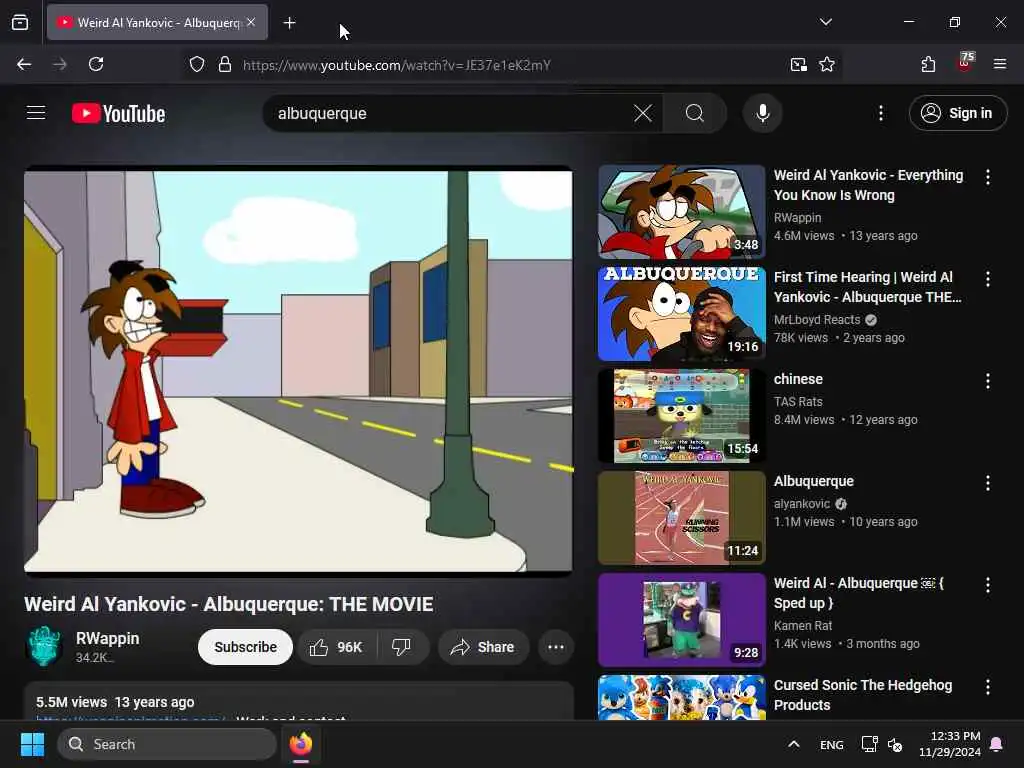Open YouTube settings three-dot menu

pyautogui.click(x=880, y=113)
